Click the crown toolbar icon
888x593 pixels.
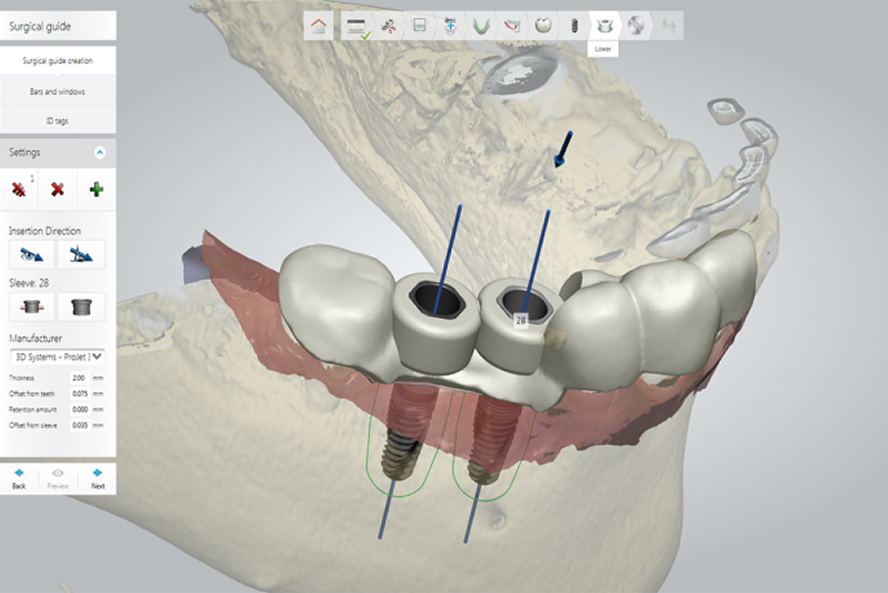pos(542,25)
